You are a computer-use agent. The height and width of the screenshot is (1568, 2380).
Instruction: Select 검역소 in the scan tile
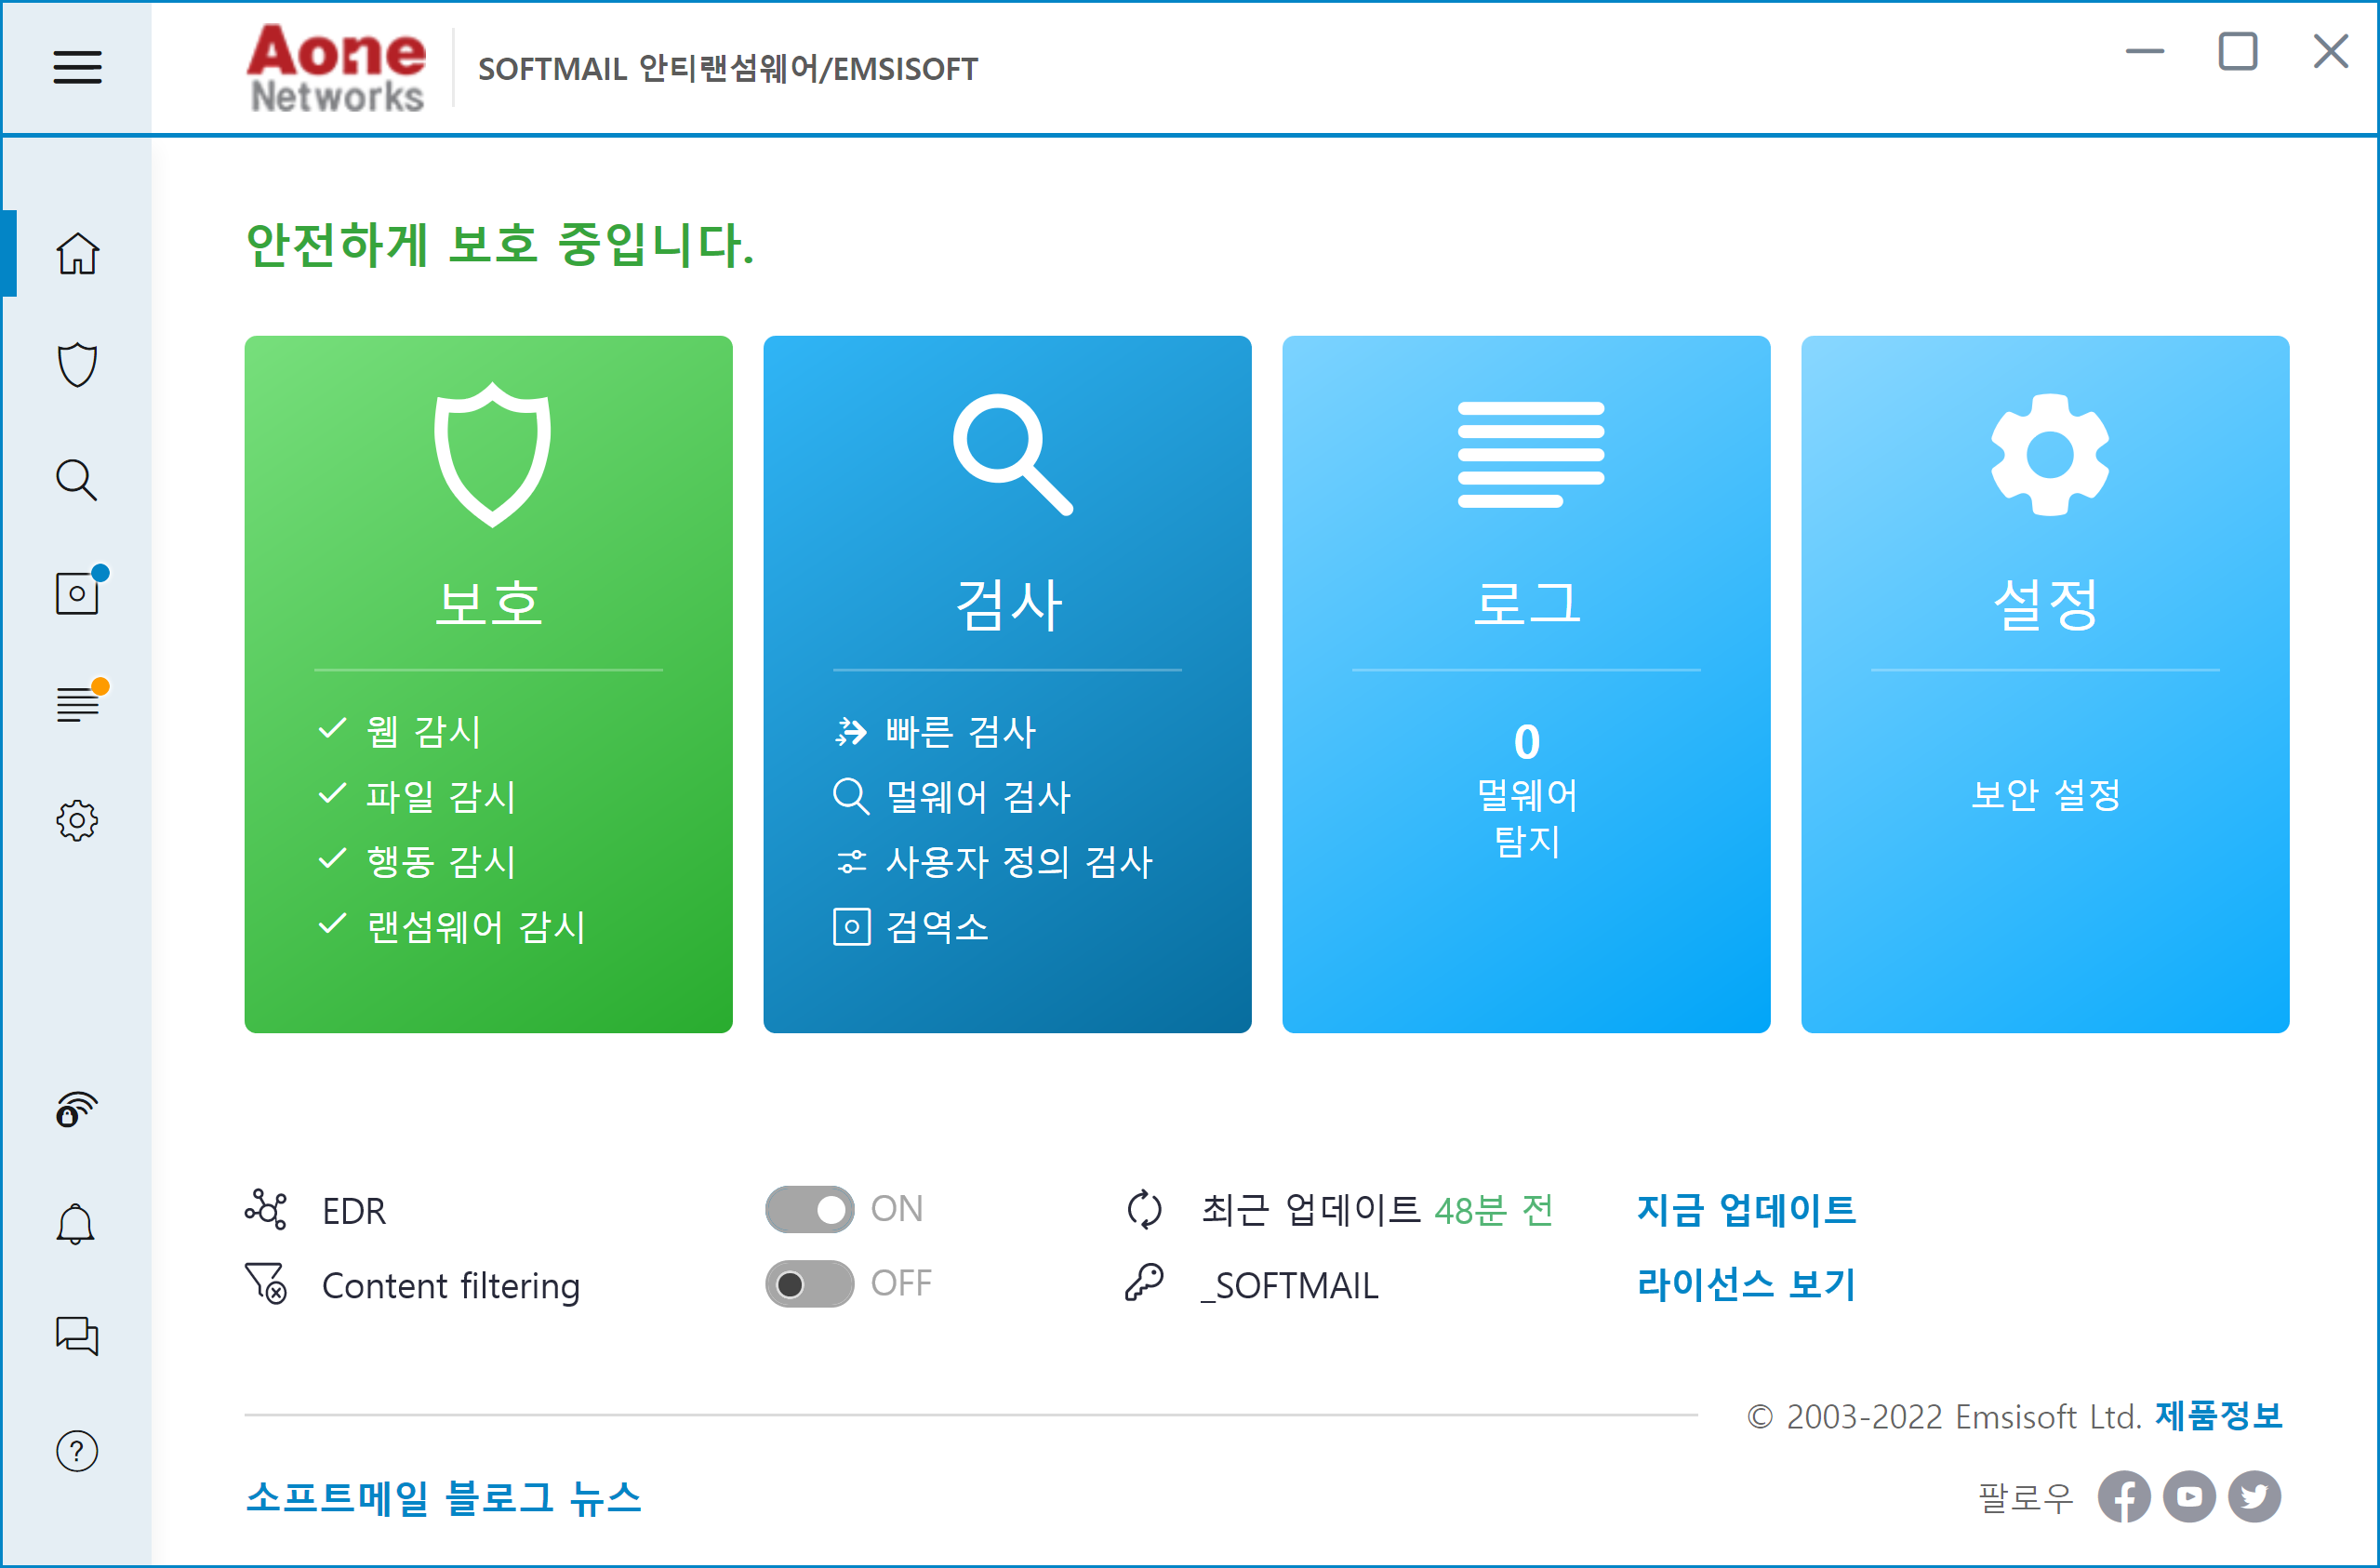tap(936, 927)
